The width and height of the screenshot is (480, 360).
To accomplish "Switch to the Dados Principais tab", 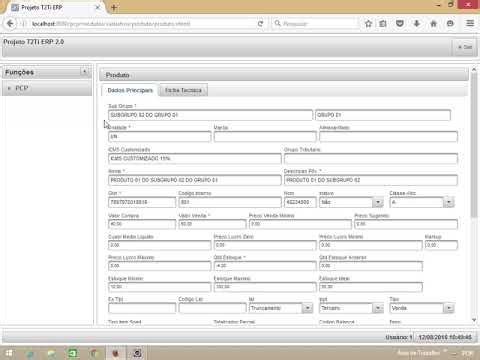I will [x=130, y=90].
